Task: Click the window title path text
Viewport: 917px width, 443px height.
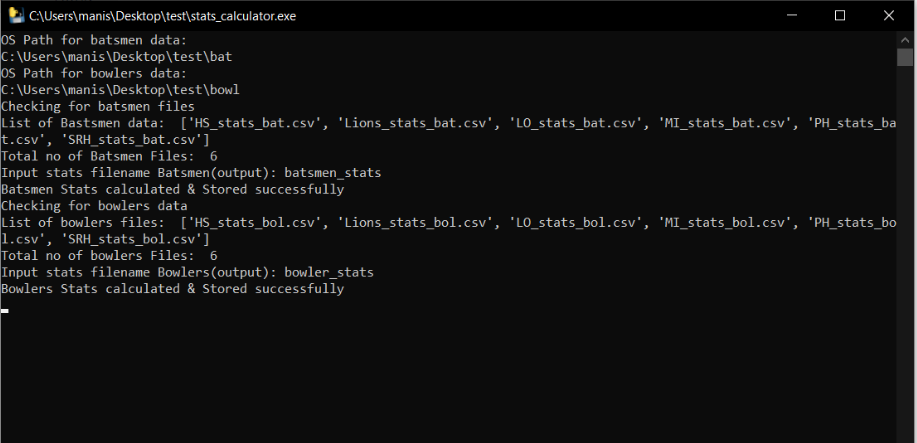Action: (163, 16)
